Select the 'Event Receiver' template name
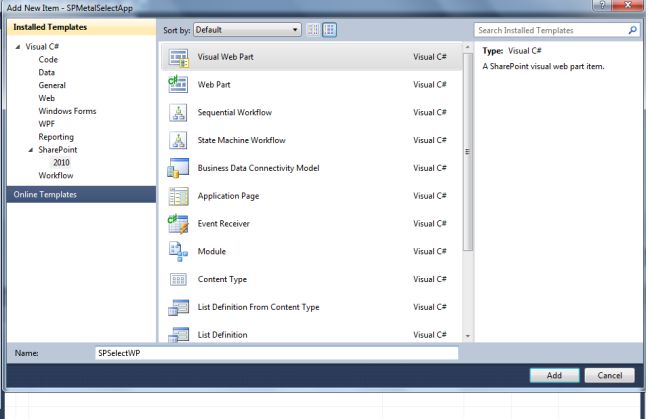The height and width of the screenshot is (419, 650). 223,224
